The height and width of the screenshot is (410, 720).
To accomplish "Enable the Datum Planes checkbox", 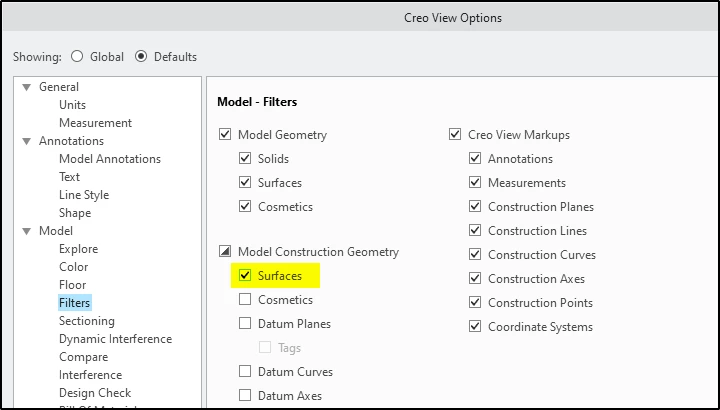I will click(245, 324).
